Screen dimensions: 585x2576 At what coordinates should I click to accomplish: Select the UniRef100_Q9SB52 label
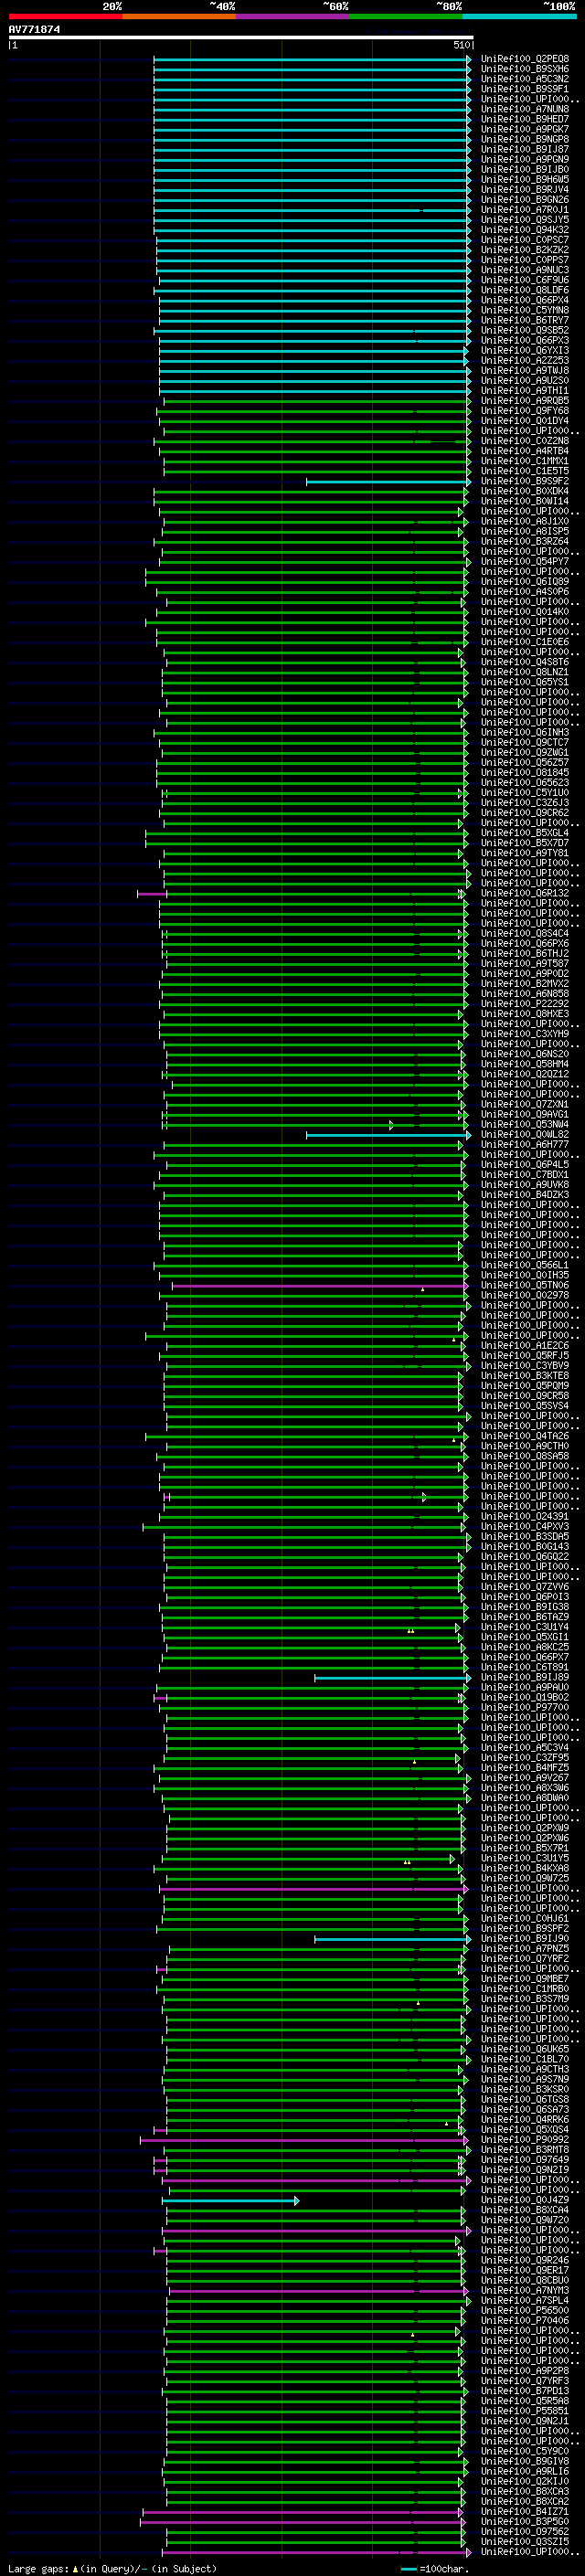[x=525, y=330]
